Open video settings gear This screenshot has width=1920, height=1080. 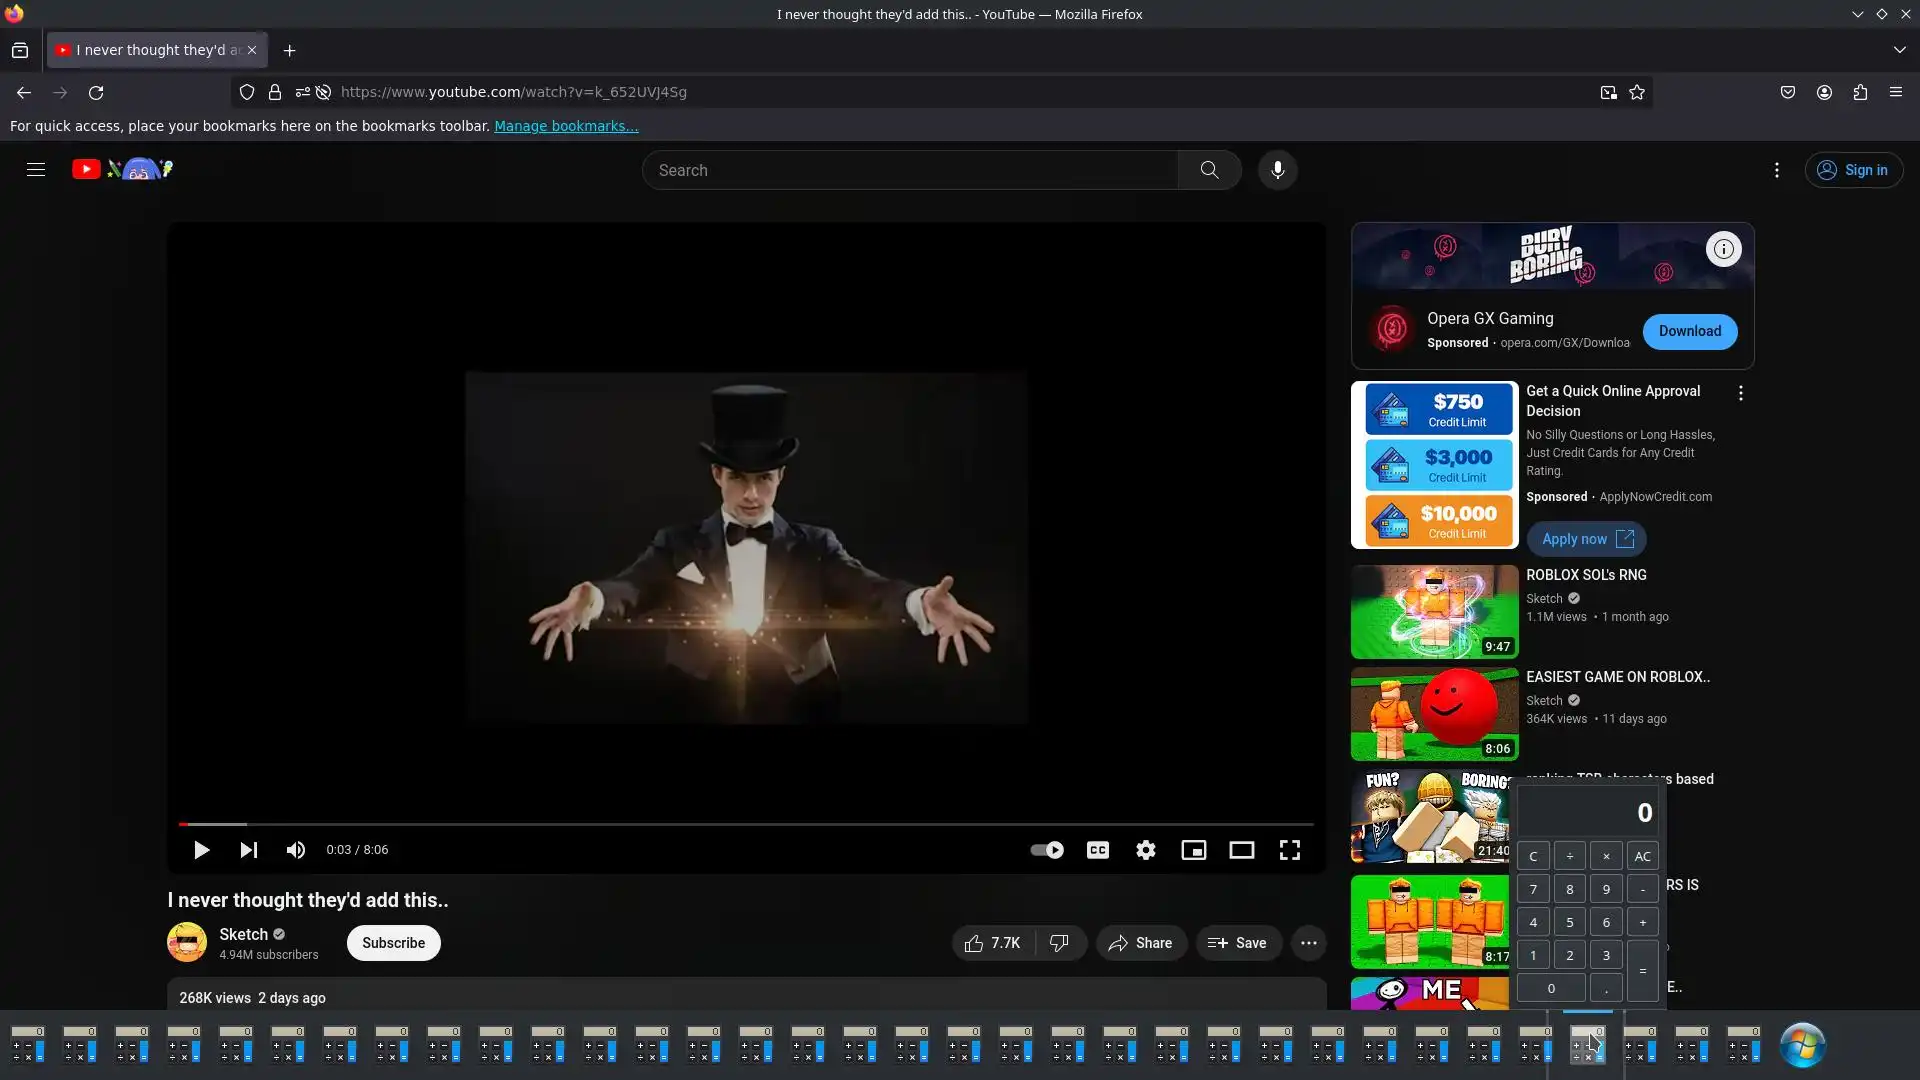(x=1146, y=850)
